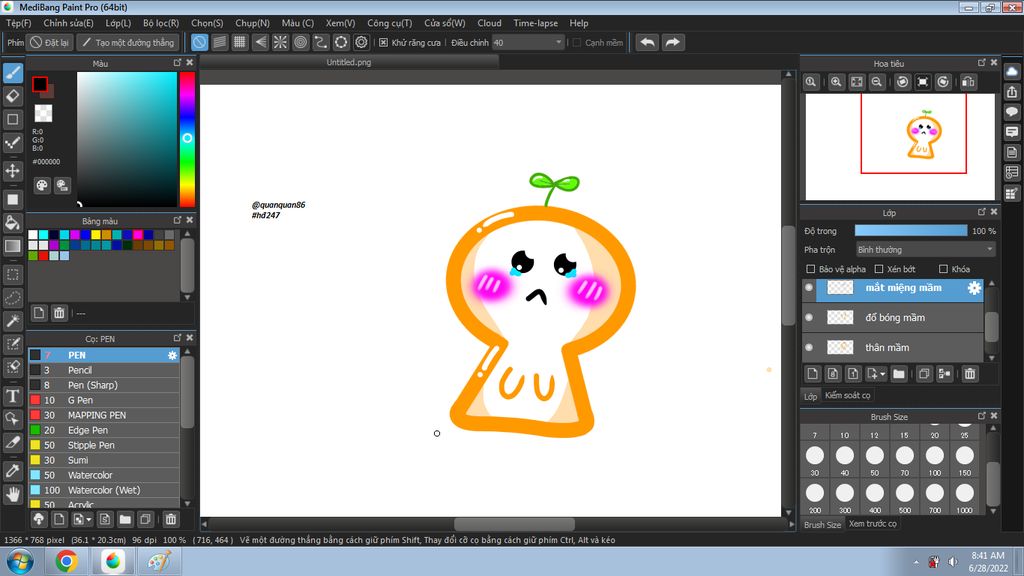The image size is (1024, 576).
Task: Enable the grid (cross) snap guide
Action: pyautogui.click(x=240, y=42)
